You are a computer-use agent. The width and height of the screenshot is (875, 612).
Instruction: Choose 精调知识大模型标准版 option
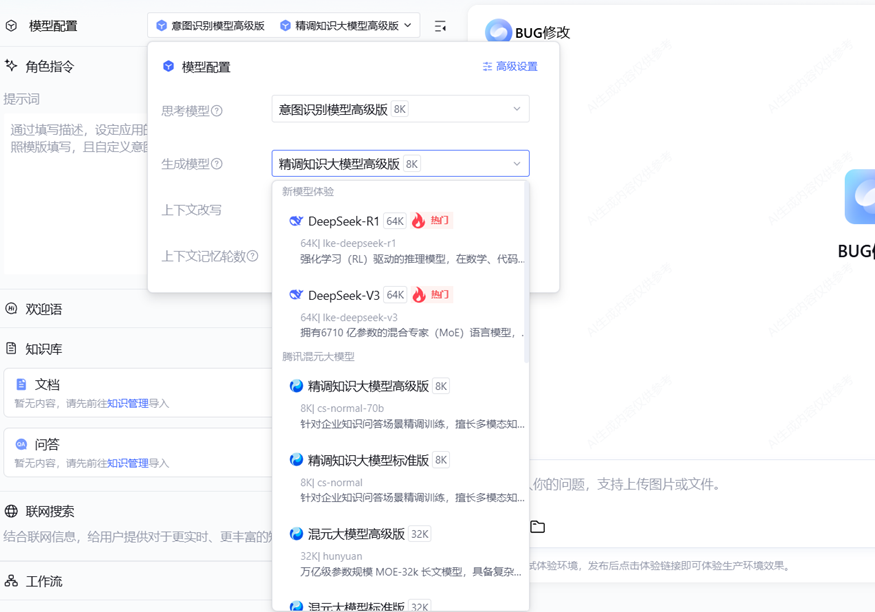400,479
